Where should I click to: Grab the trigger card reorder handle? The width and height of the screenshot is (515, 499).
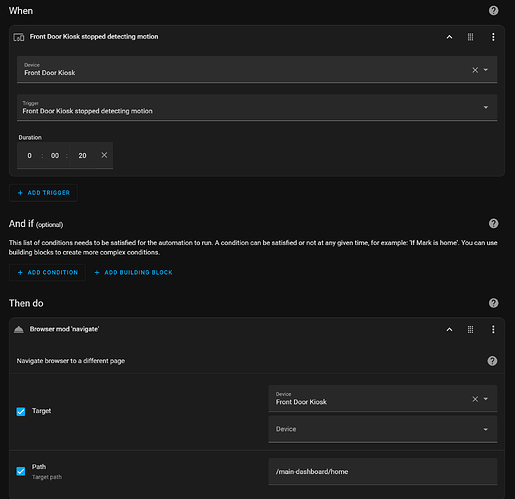470,37
